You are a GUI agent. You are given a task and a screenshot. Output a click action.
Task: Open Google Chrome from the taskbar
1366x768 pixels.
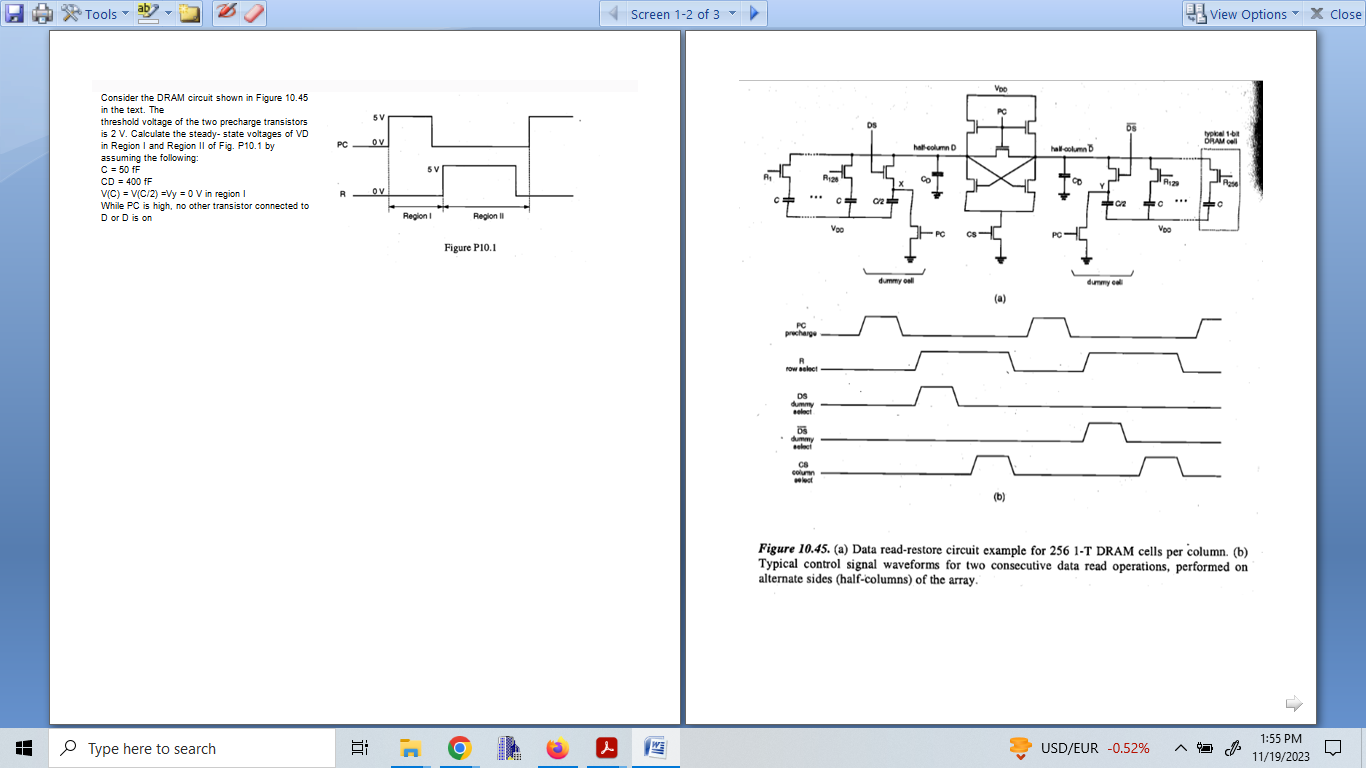tap(459, 747)
